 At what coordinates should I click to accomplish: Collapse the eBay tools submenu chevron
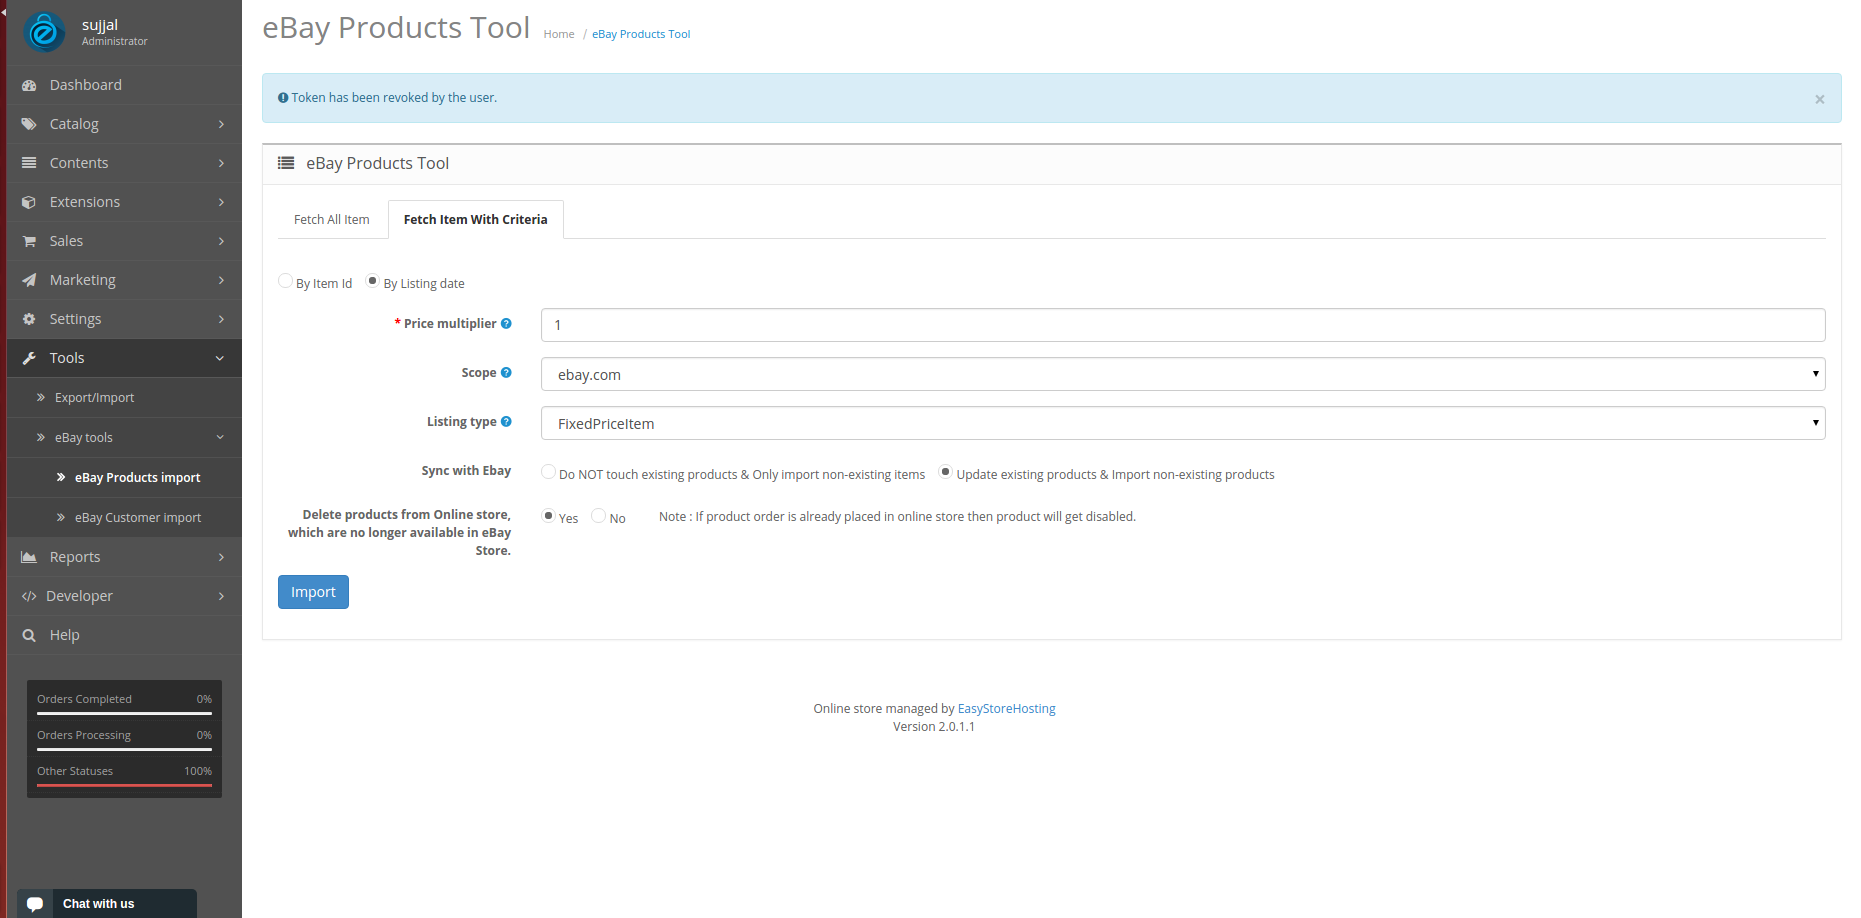point(220,437)
